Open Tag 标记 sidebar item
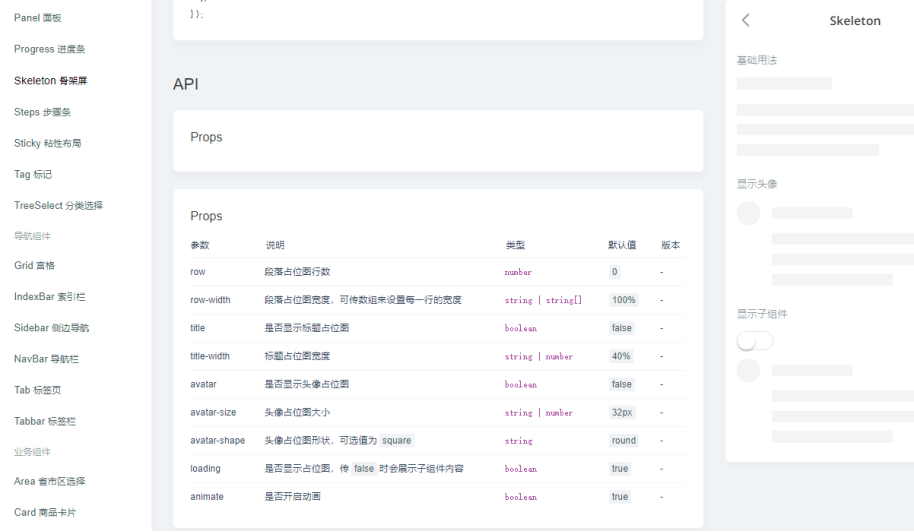914x532 pixels. click(x=33, y=174)
